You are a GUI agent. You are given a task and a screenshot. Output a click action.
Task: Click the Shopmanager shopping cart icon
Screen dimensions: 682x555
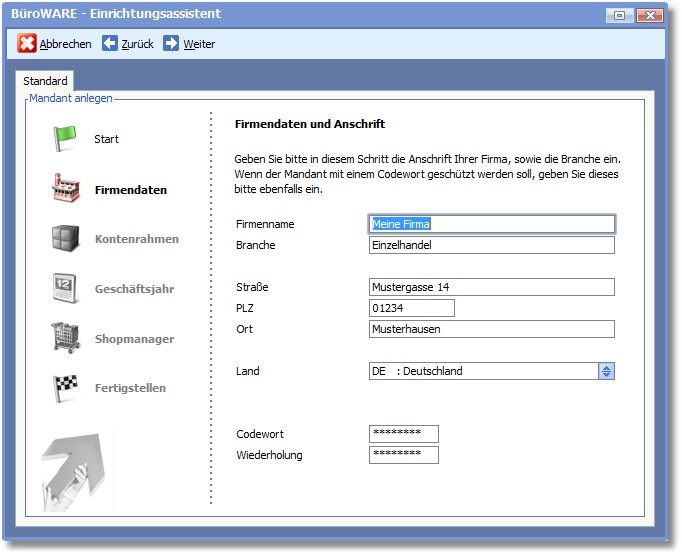click(65, 338)
